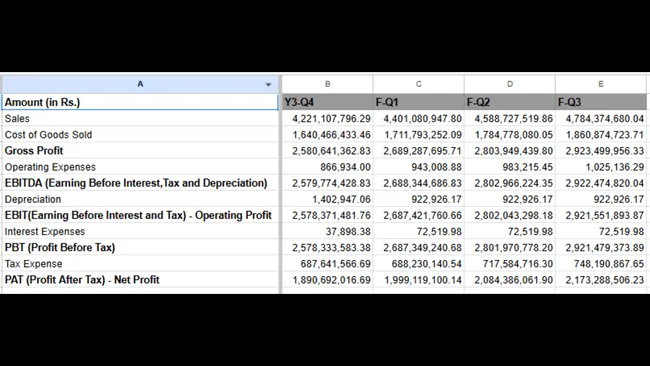The height and width of the screenshot is (366, 650).
Task: Select the 'PBT (Profit Before Tax)' cell
Action: 140,247
